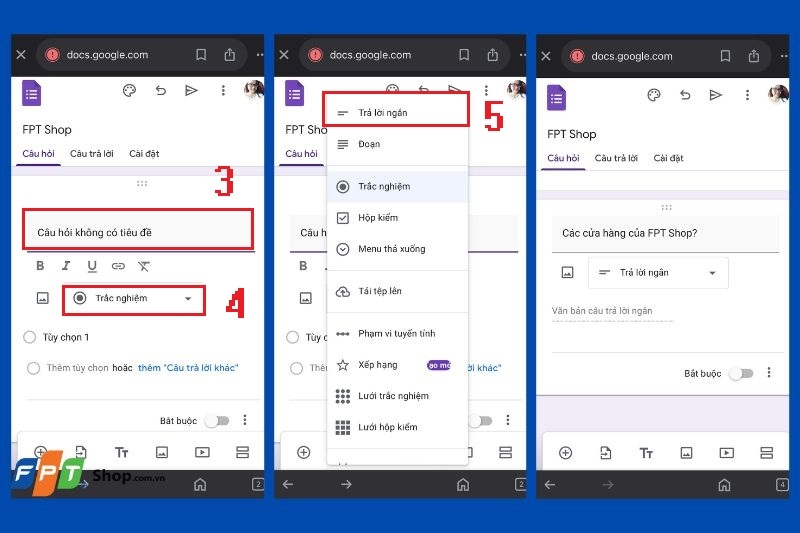Click the import questions icon in the right phone's toolbar
800x533 pixels.
pyautogui.click(x=606, y=453)
